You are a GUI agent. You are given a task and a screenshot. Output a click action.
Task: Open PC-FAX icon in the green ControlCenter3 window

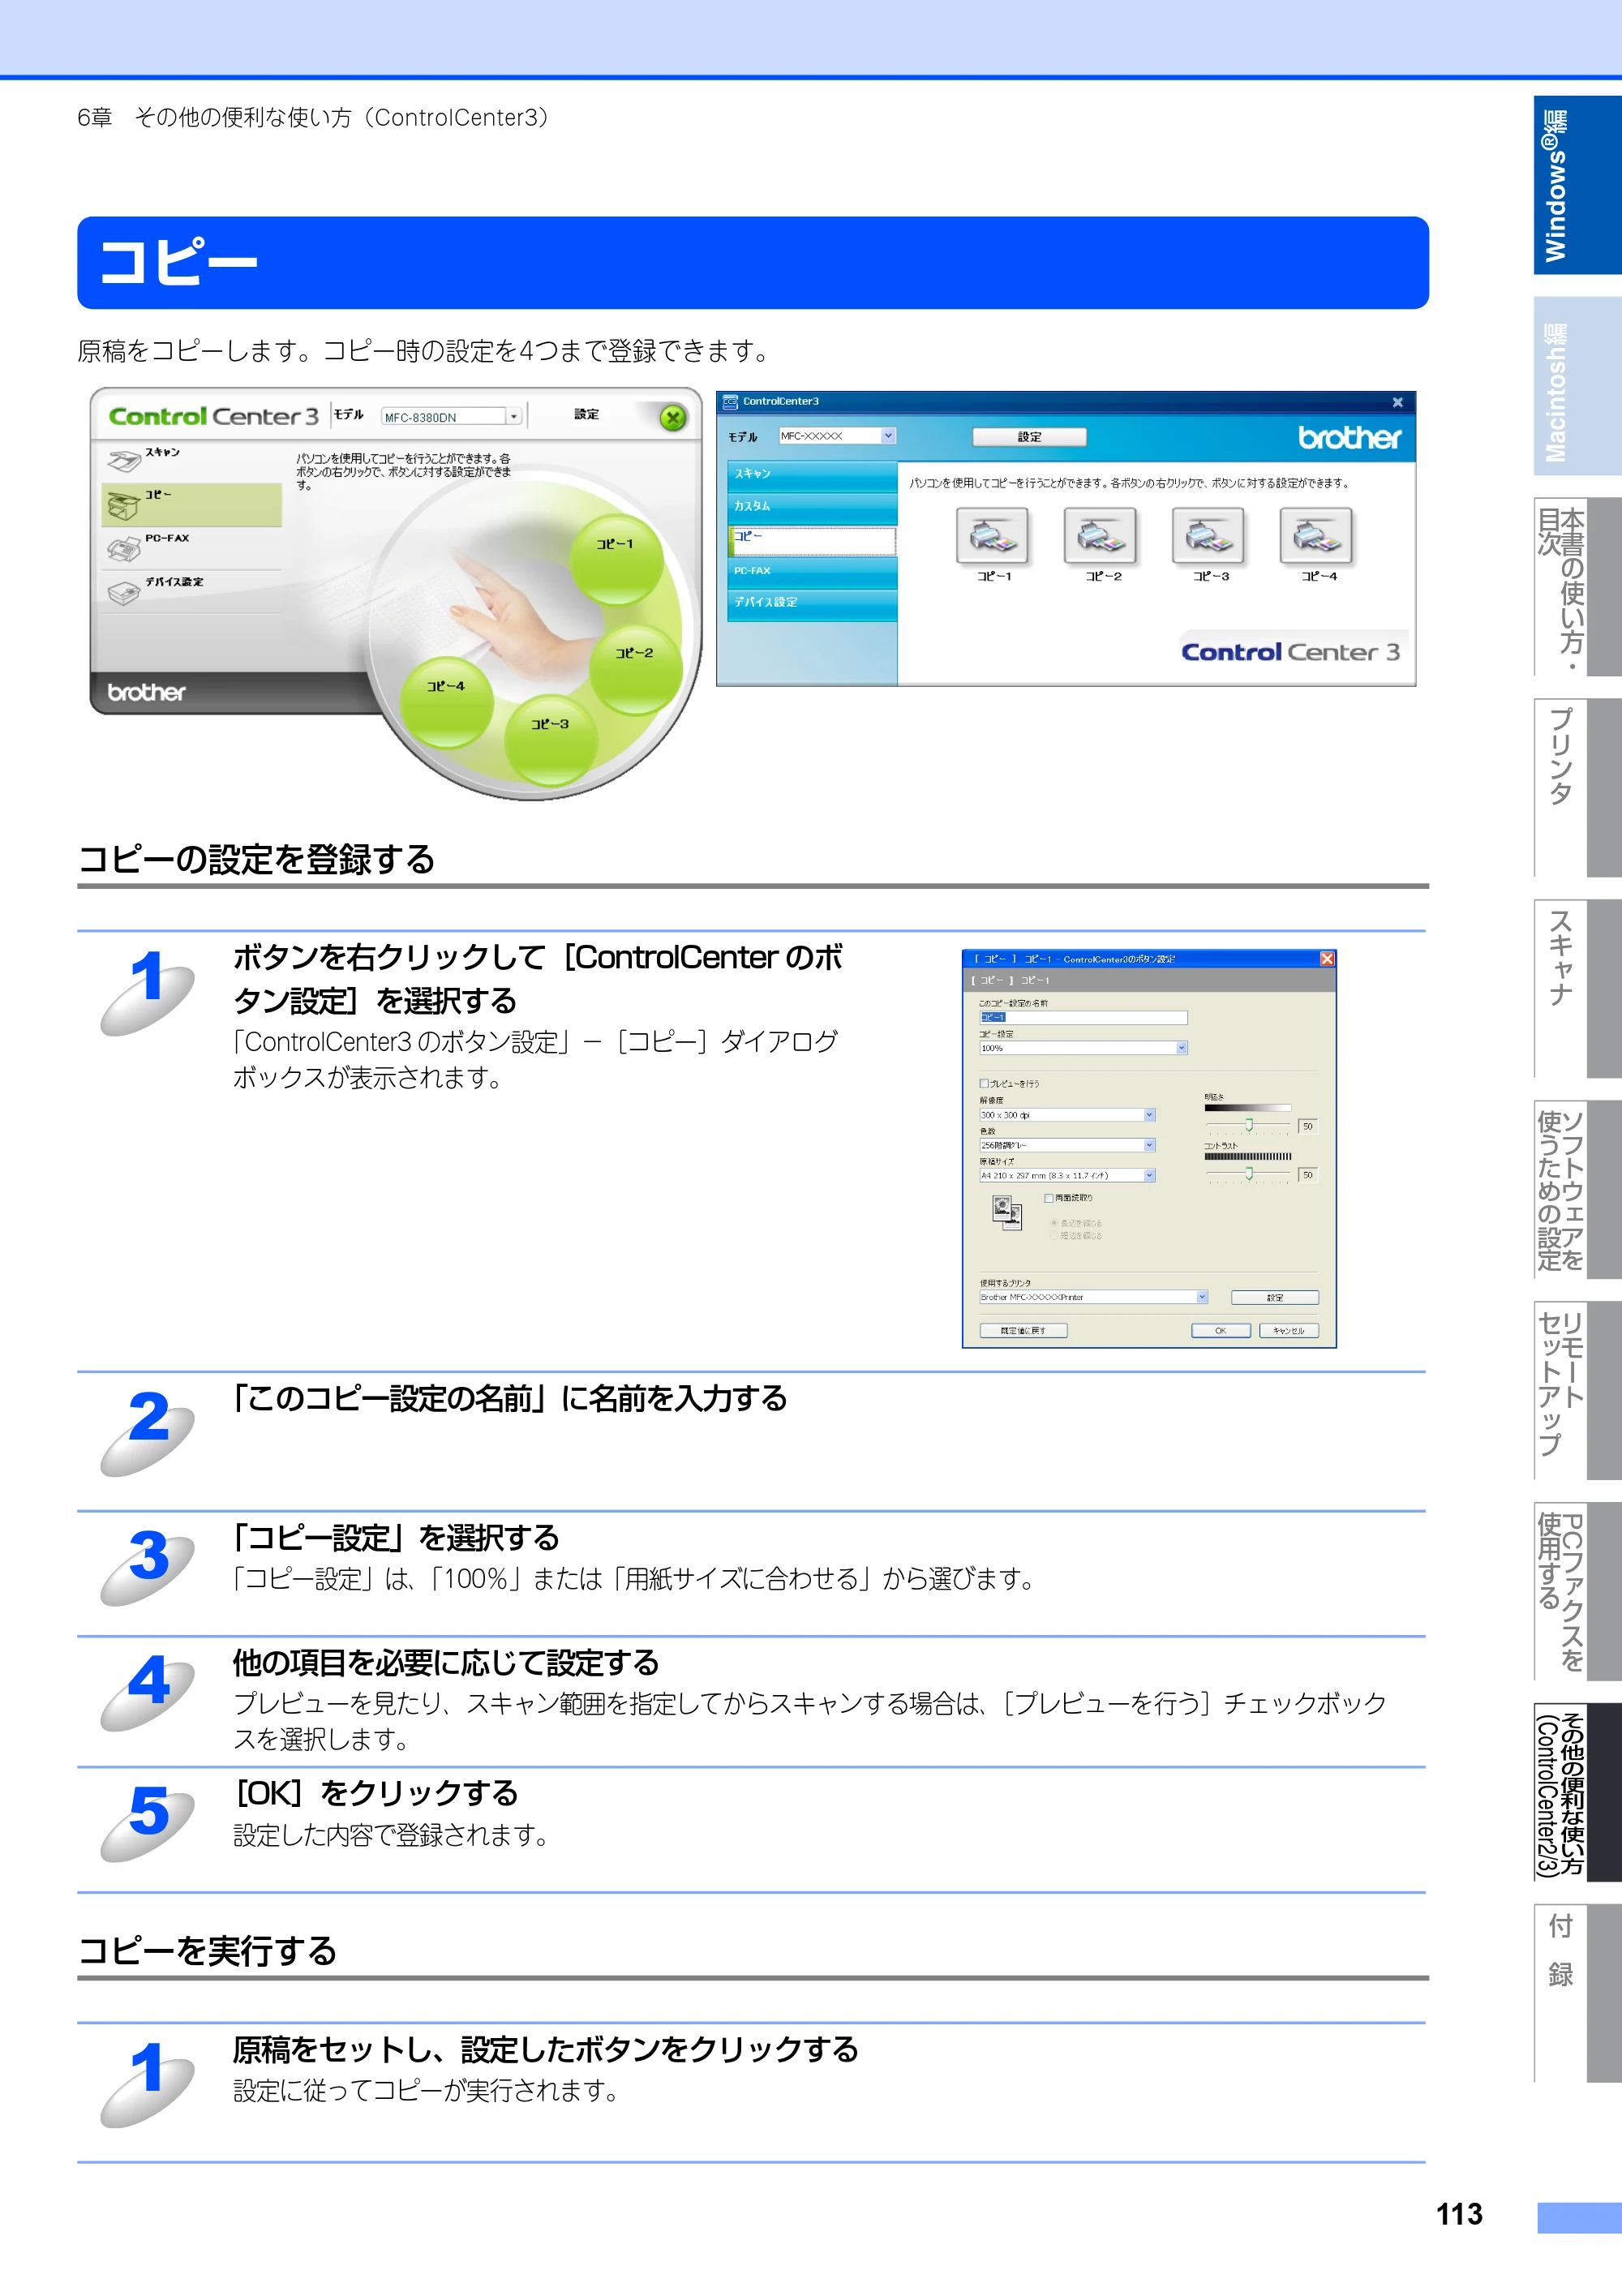point(124,549)
